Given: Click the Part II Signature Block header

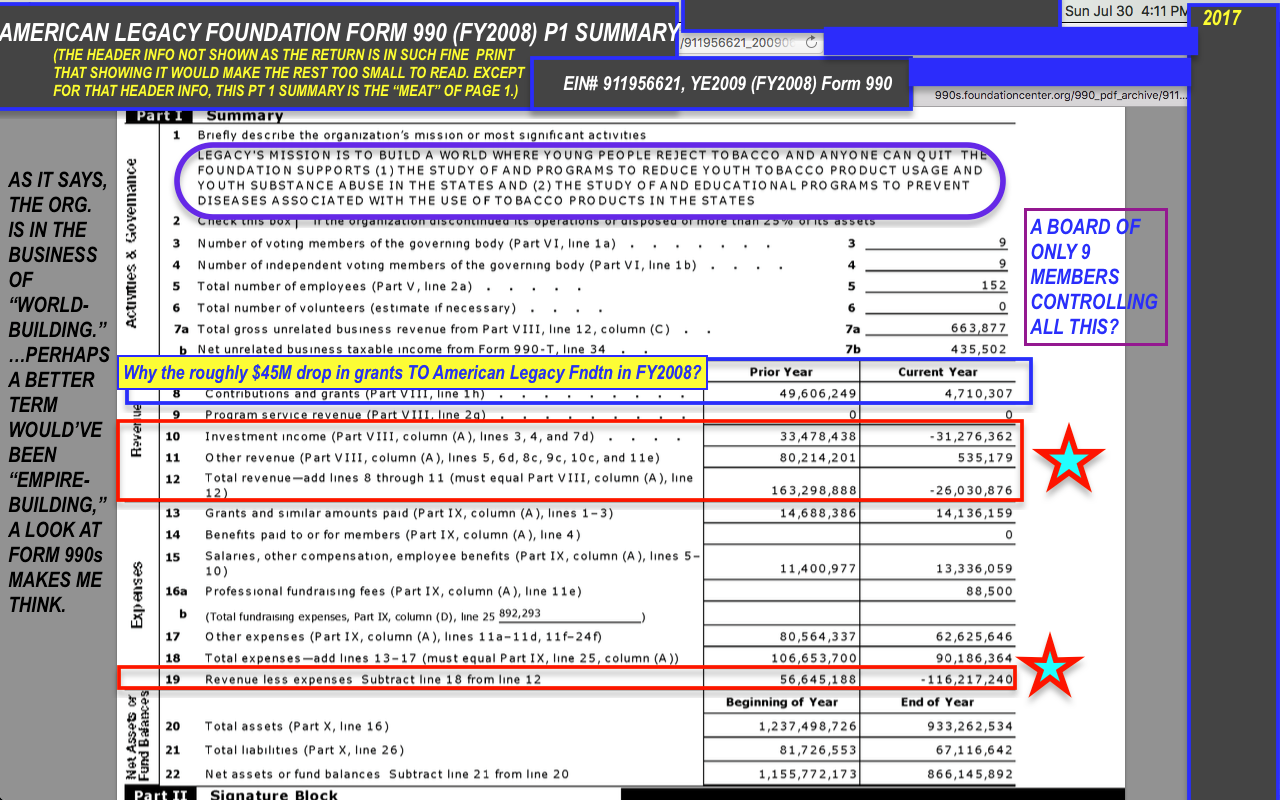Looking at the screenshot, I should tap(273, 794).
